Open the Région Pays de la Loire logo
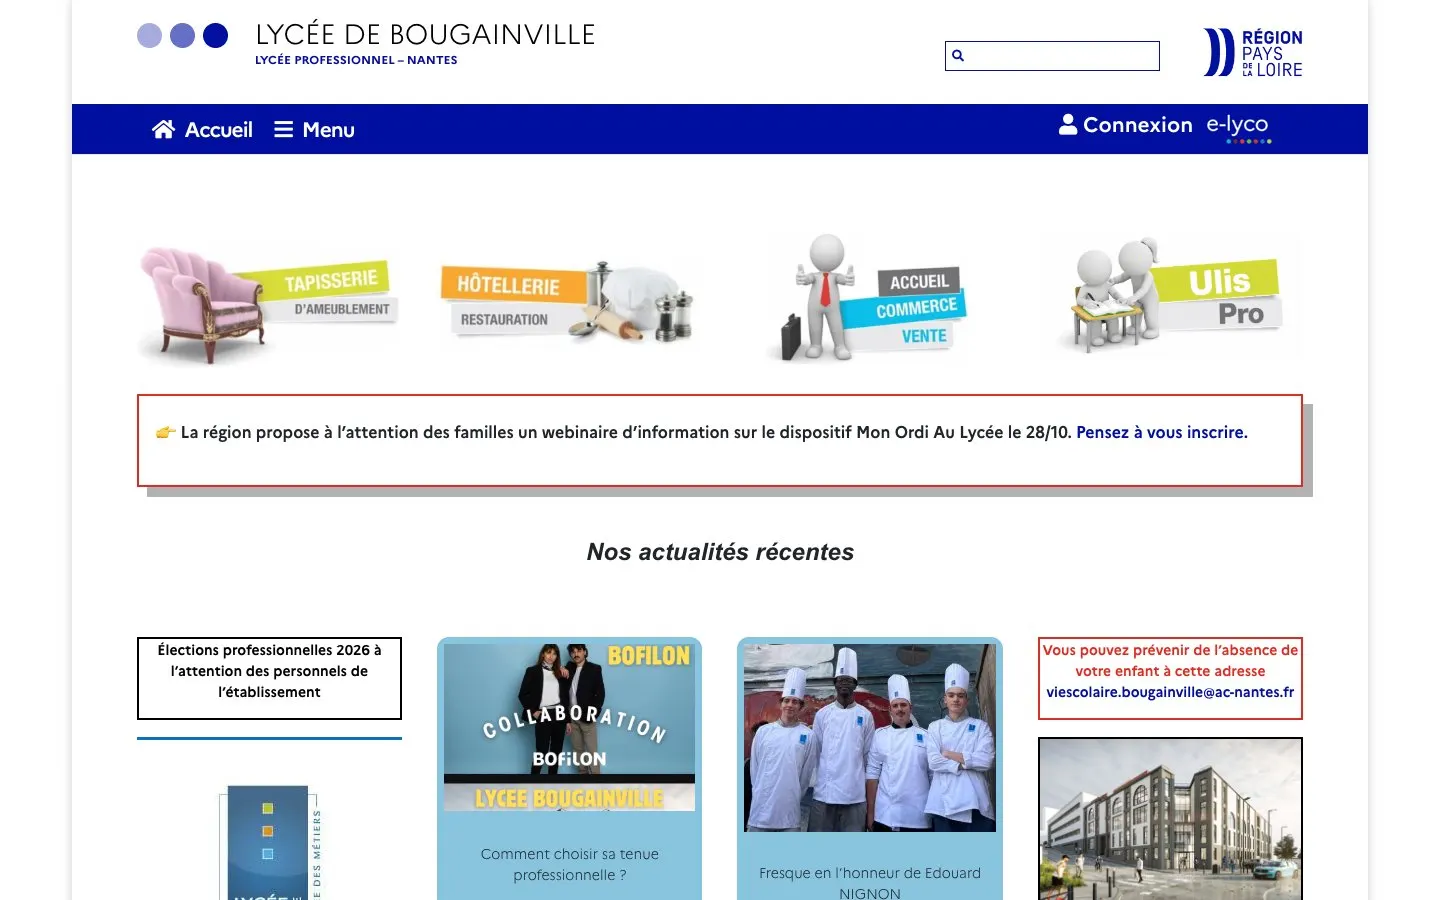Viewport: 1440px width, 900px height. tap(1253, 53)
